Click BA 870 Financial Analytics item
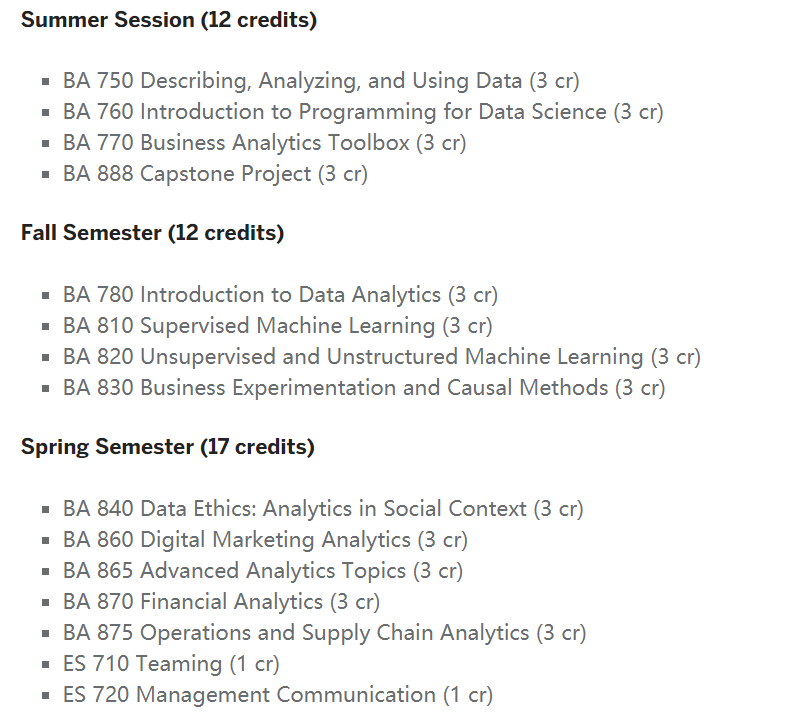The width and height of the screenshot is (810, 726). click(x=221, y=602)
